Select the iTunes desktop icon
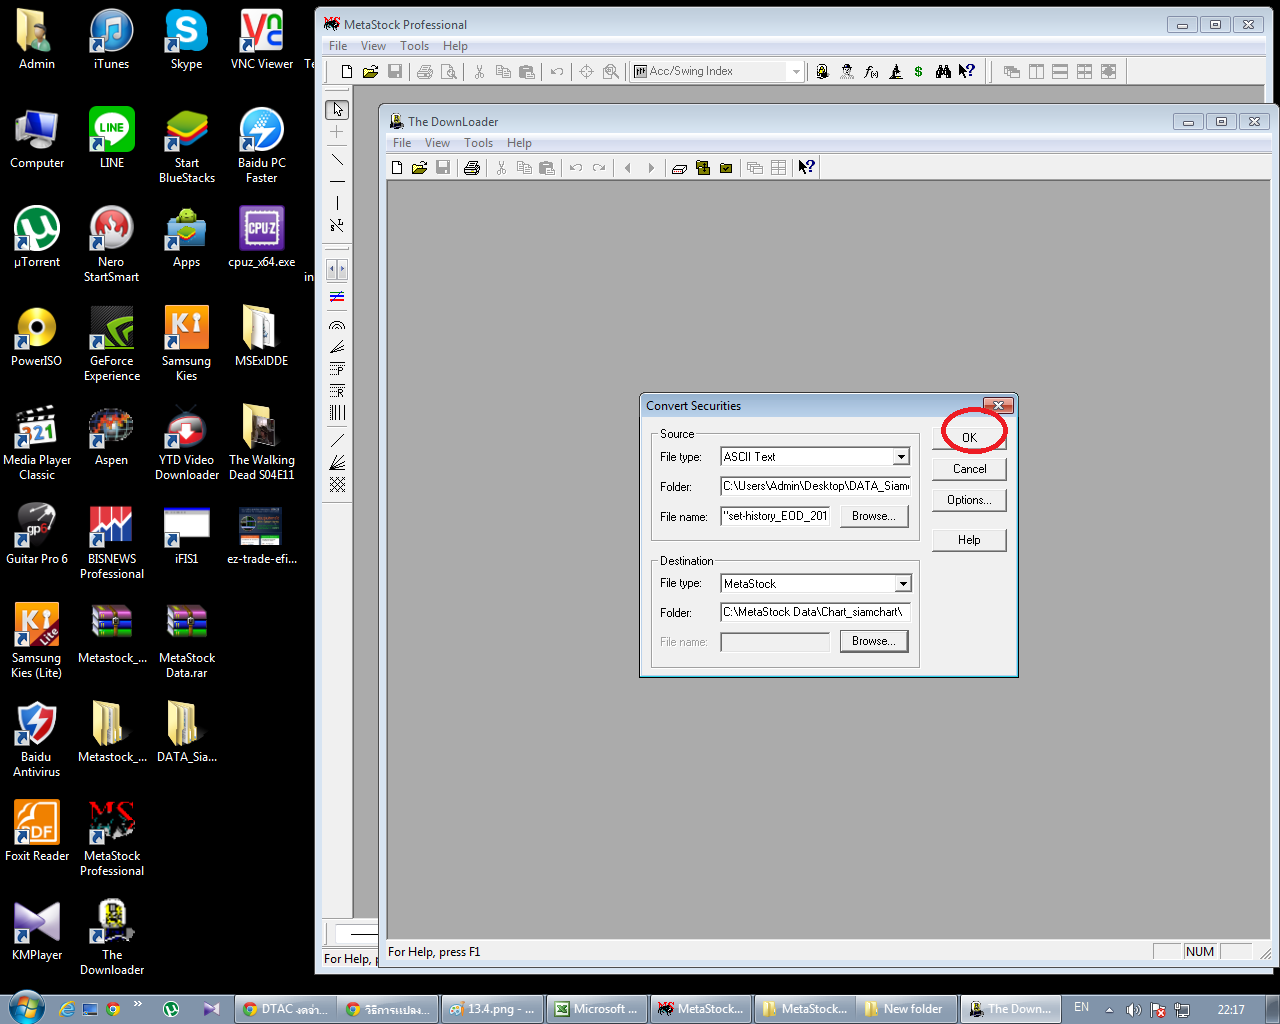1280x1024 pixels. point(111,40)
